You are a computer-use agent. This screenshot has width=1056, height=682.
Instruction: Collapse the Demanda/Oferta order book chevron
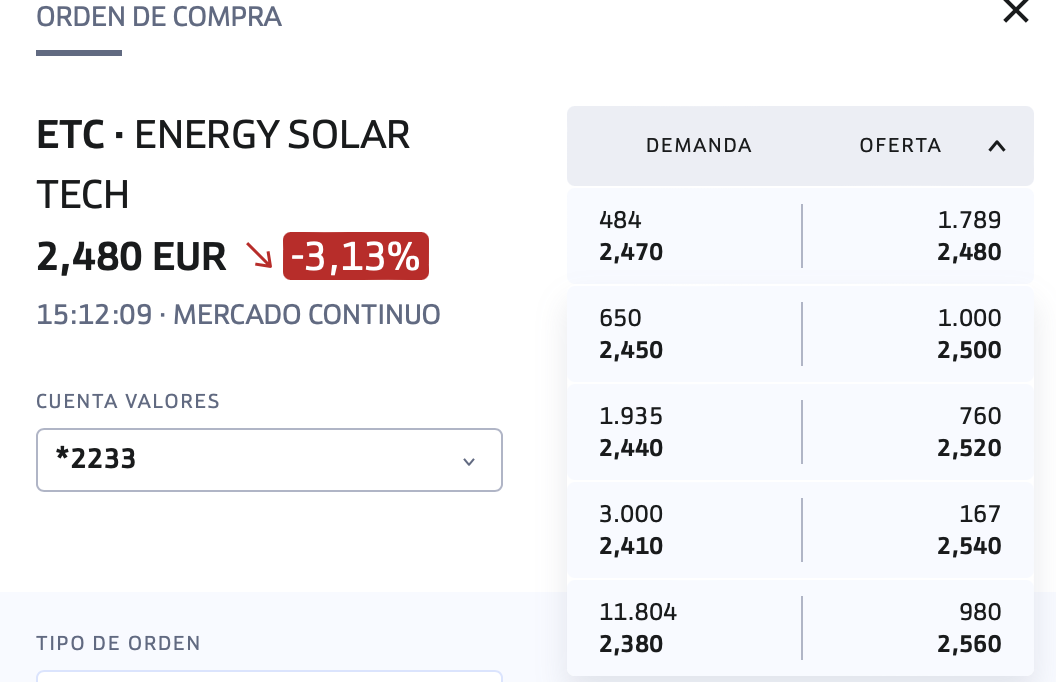(997, 146)
